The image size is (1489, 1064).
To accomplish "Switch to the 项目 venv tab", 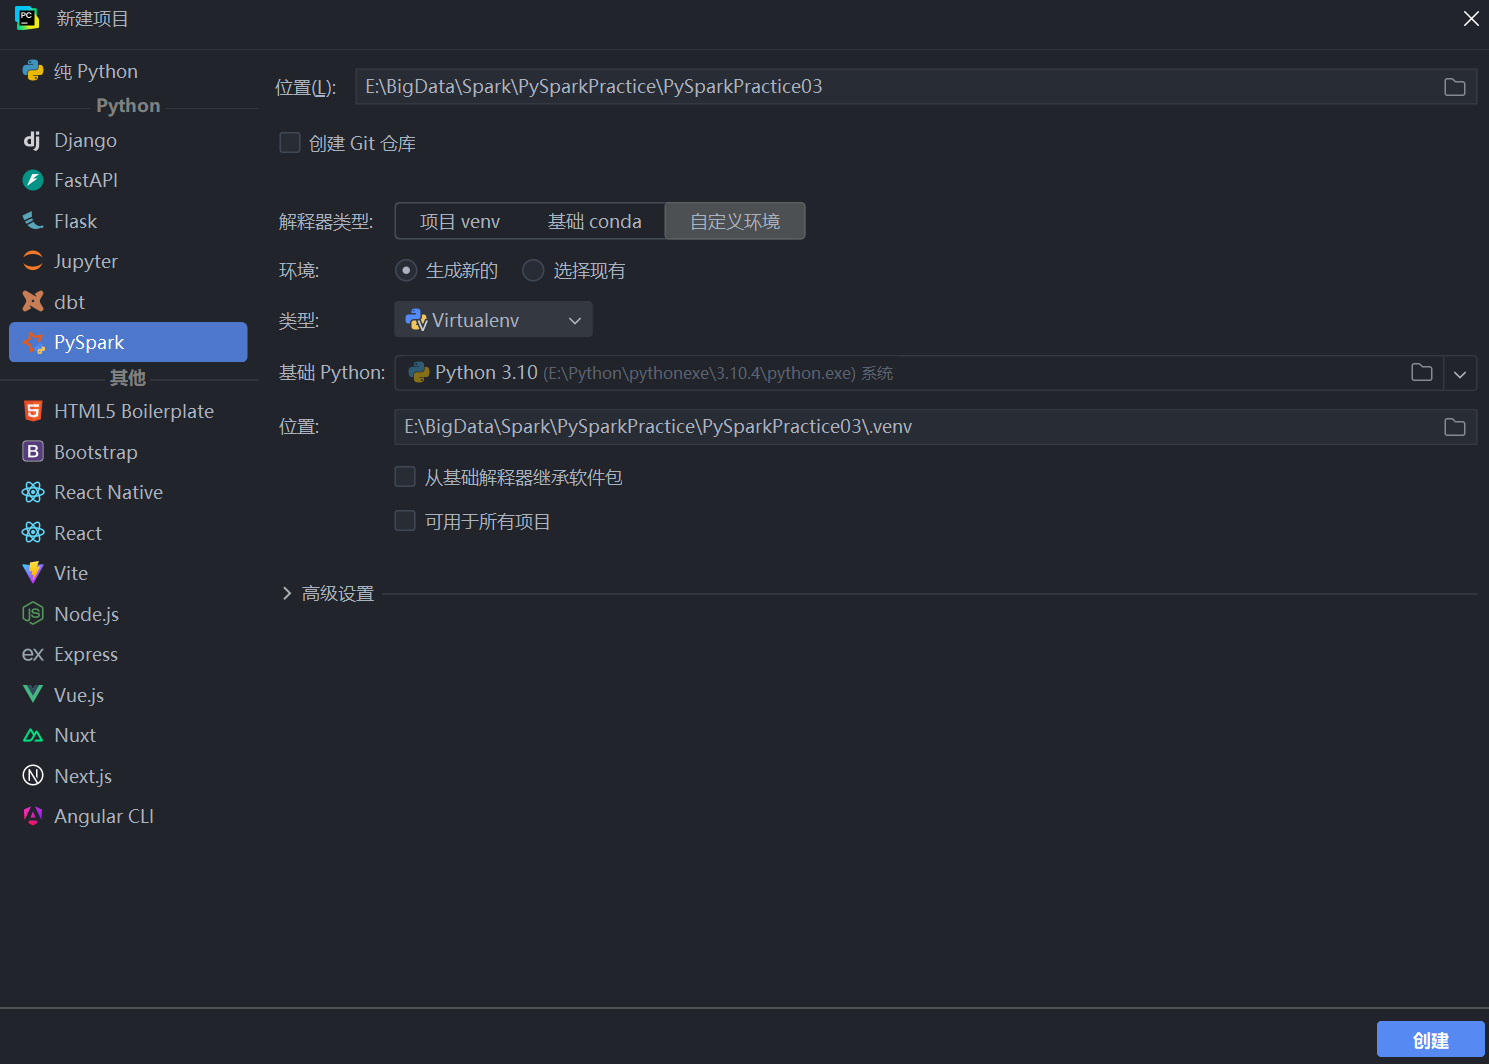I will [x=460, y=221].
